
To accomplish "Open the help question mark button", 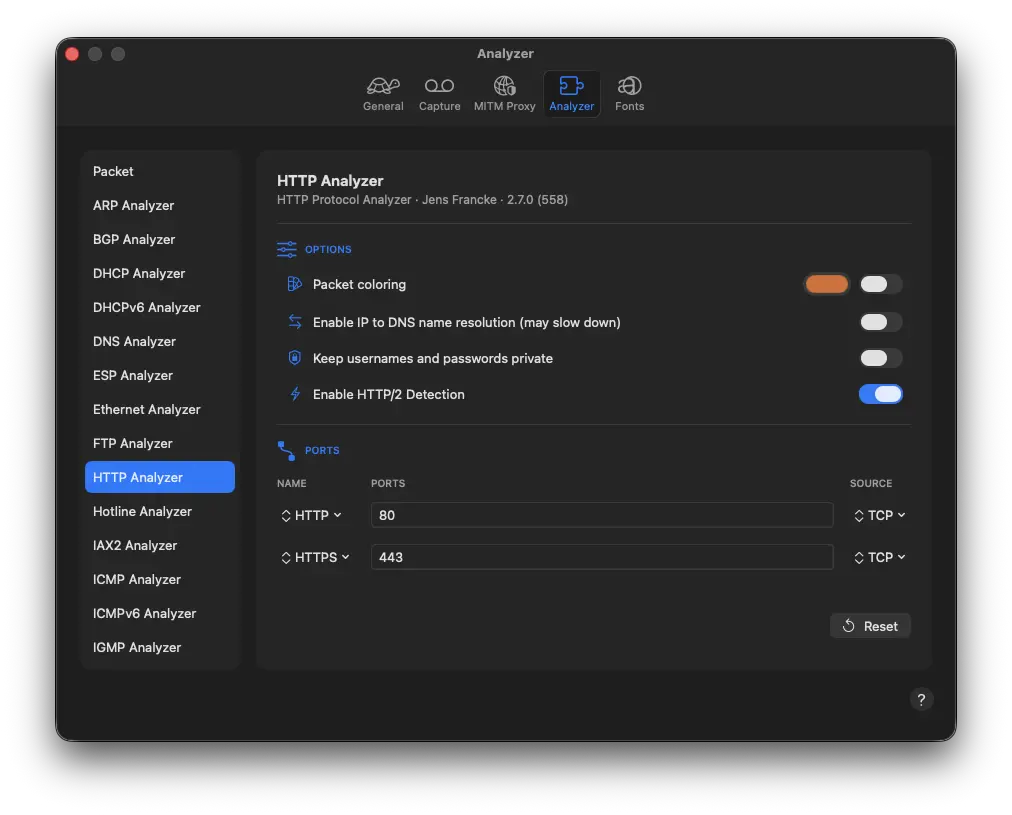I will 921,699.
